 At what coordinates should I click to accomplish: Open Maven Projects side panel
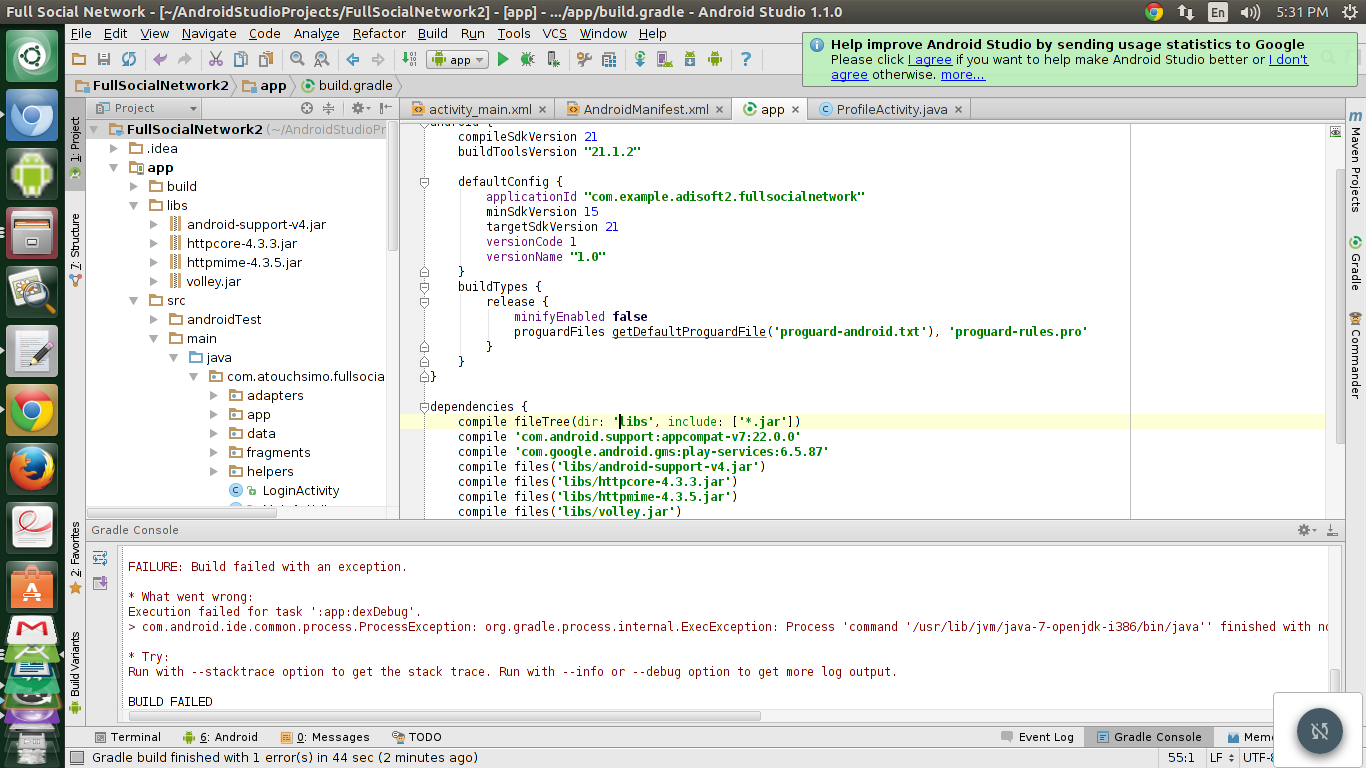1356,161
